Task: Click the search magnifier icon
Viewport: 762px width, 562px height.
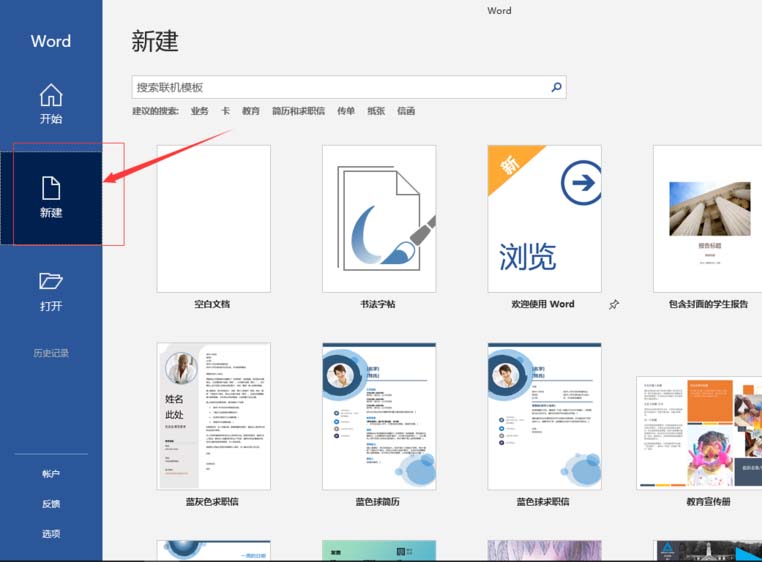Action: pos(556,87)
